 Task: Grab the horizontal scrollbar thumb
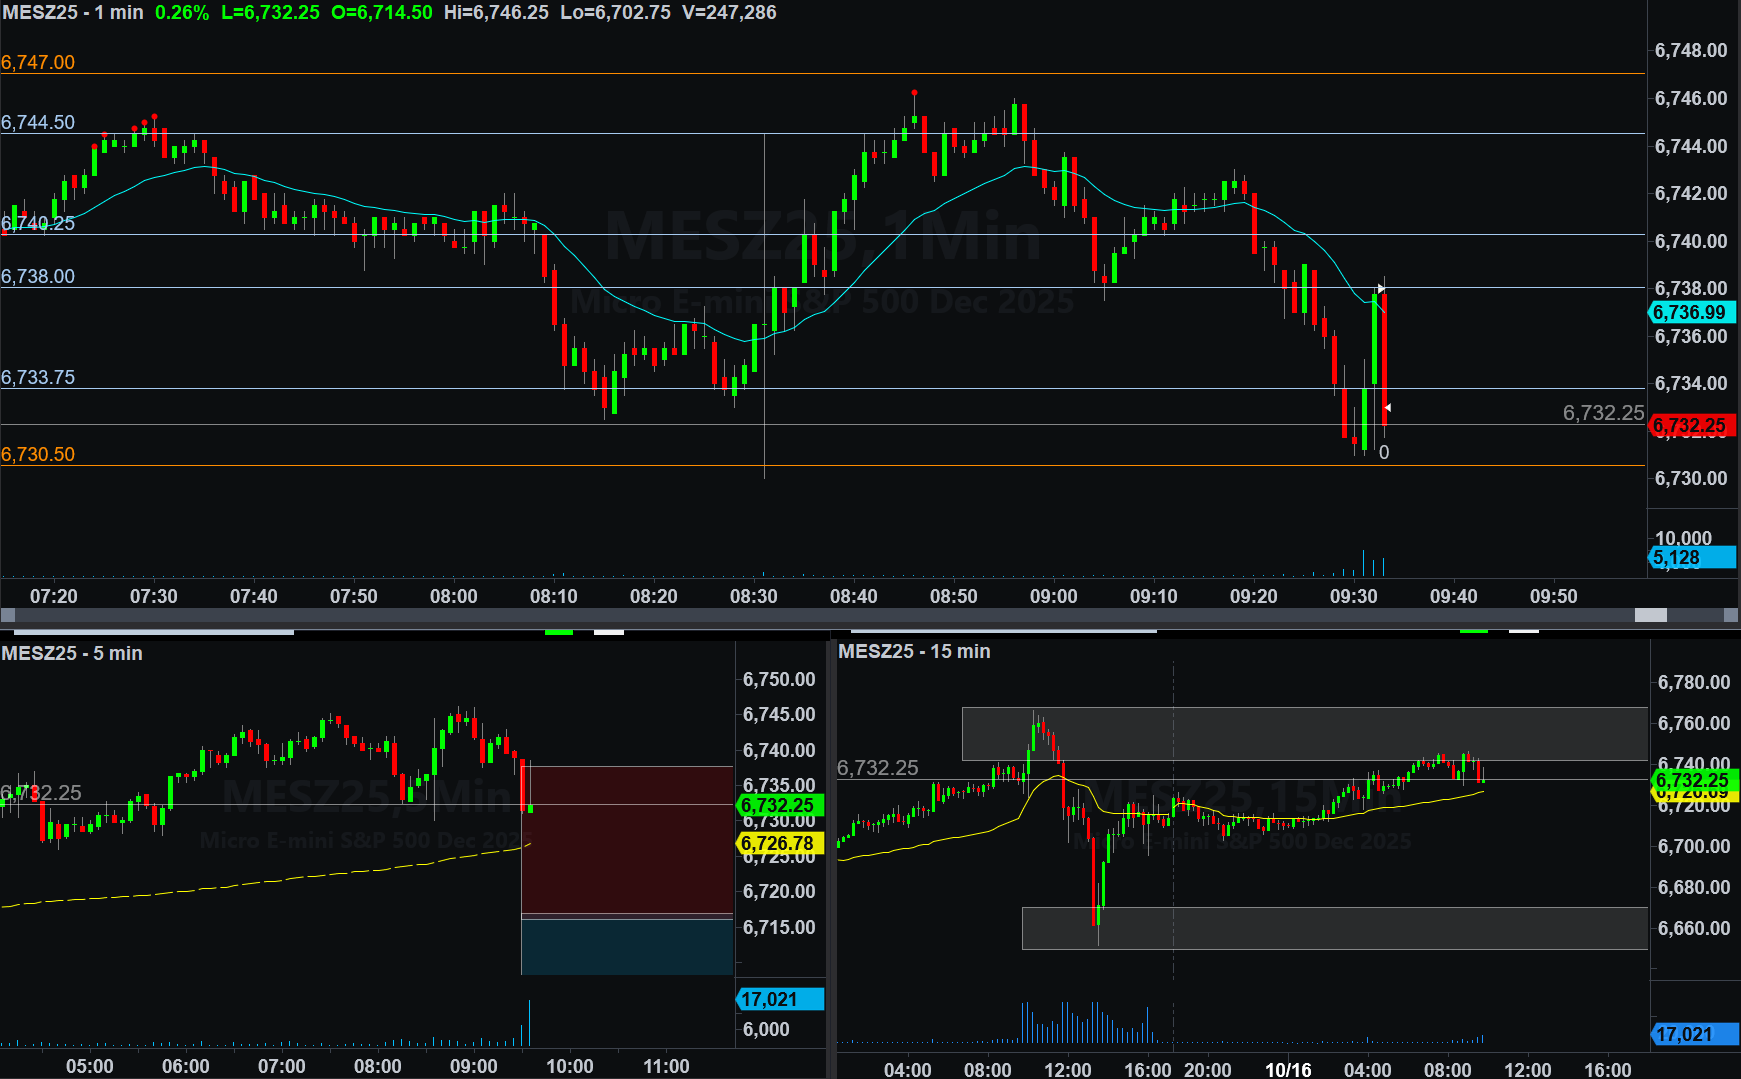(1650, 615)
